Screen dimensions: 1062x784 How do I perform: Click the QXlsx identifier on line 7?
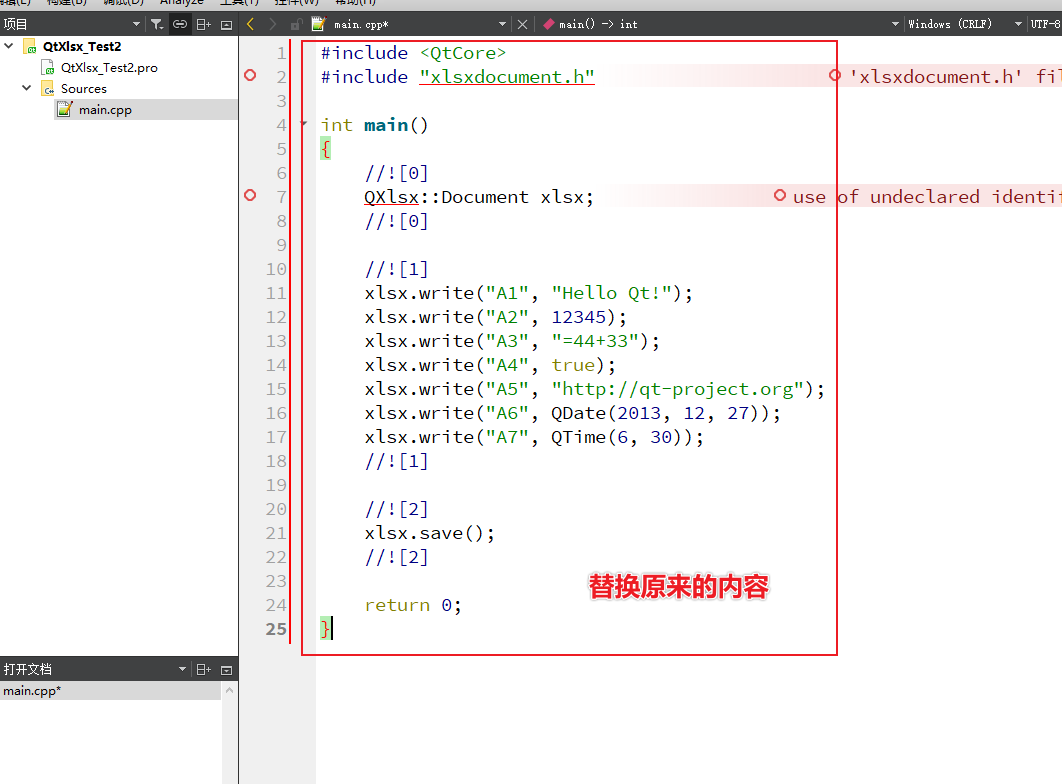point(391,197)
